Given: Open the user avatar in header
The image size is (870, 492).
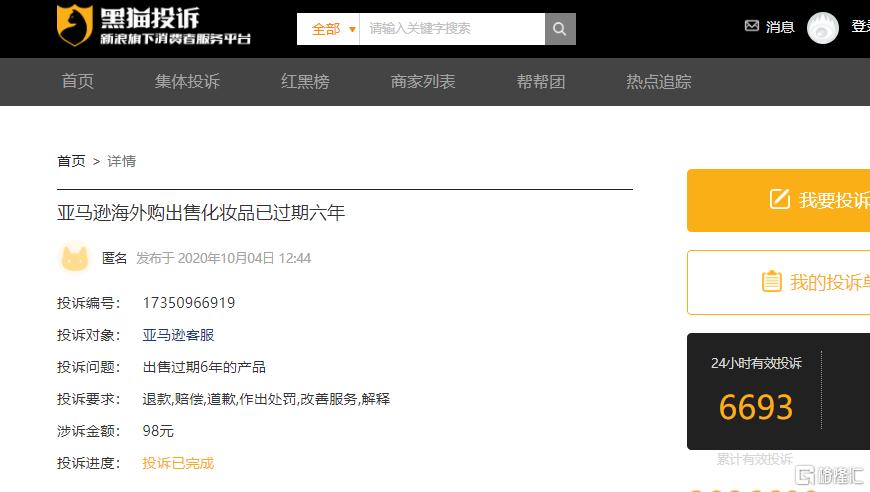Looking at the screenshot, I should [x=822, y=28].
